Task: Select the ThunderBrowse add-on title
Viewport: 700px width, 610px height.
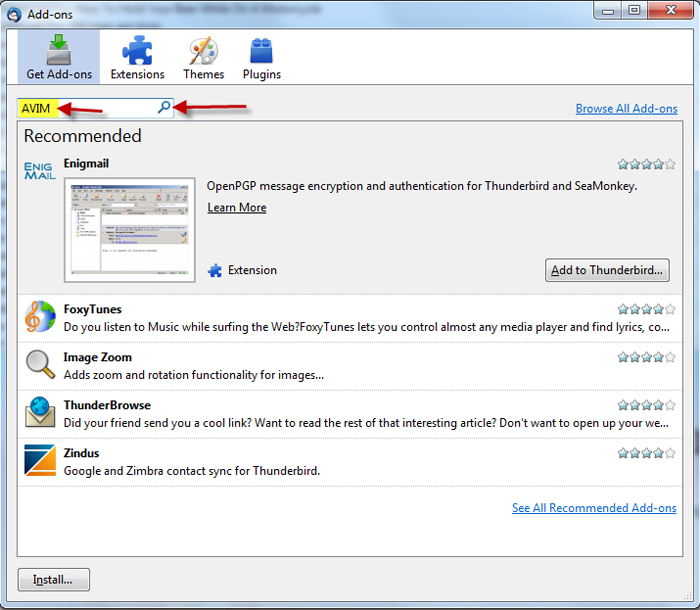Action: point(107,405)
